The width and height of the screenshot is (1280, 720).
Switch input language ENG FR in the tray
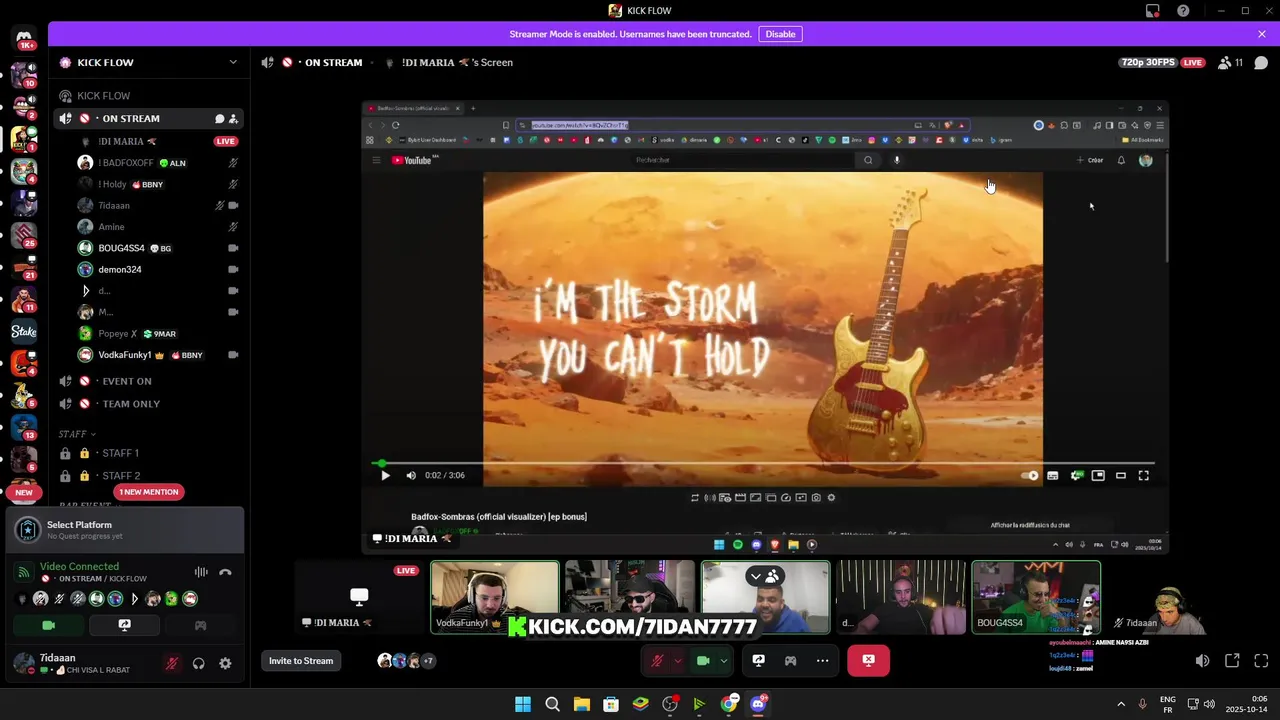pos(1167,704)
